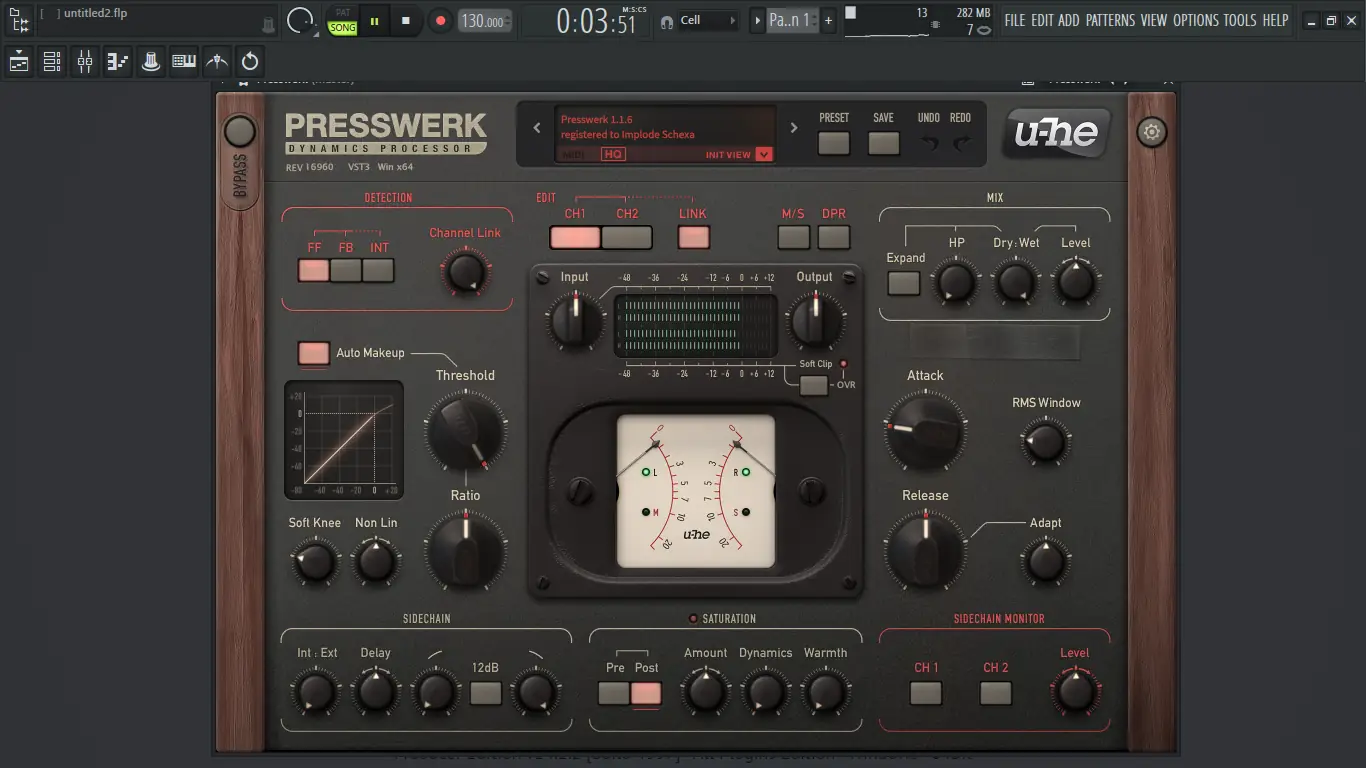
Task: Click the snap magnet icon near Cell
Action: 668,20
